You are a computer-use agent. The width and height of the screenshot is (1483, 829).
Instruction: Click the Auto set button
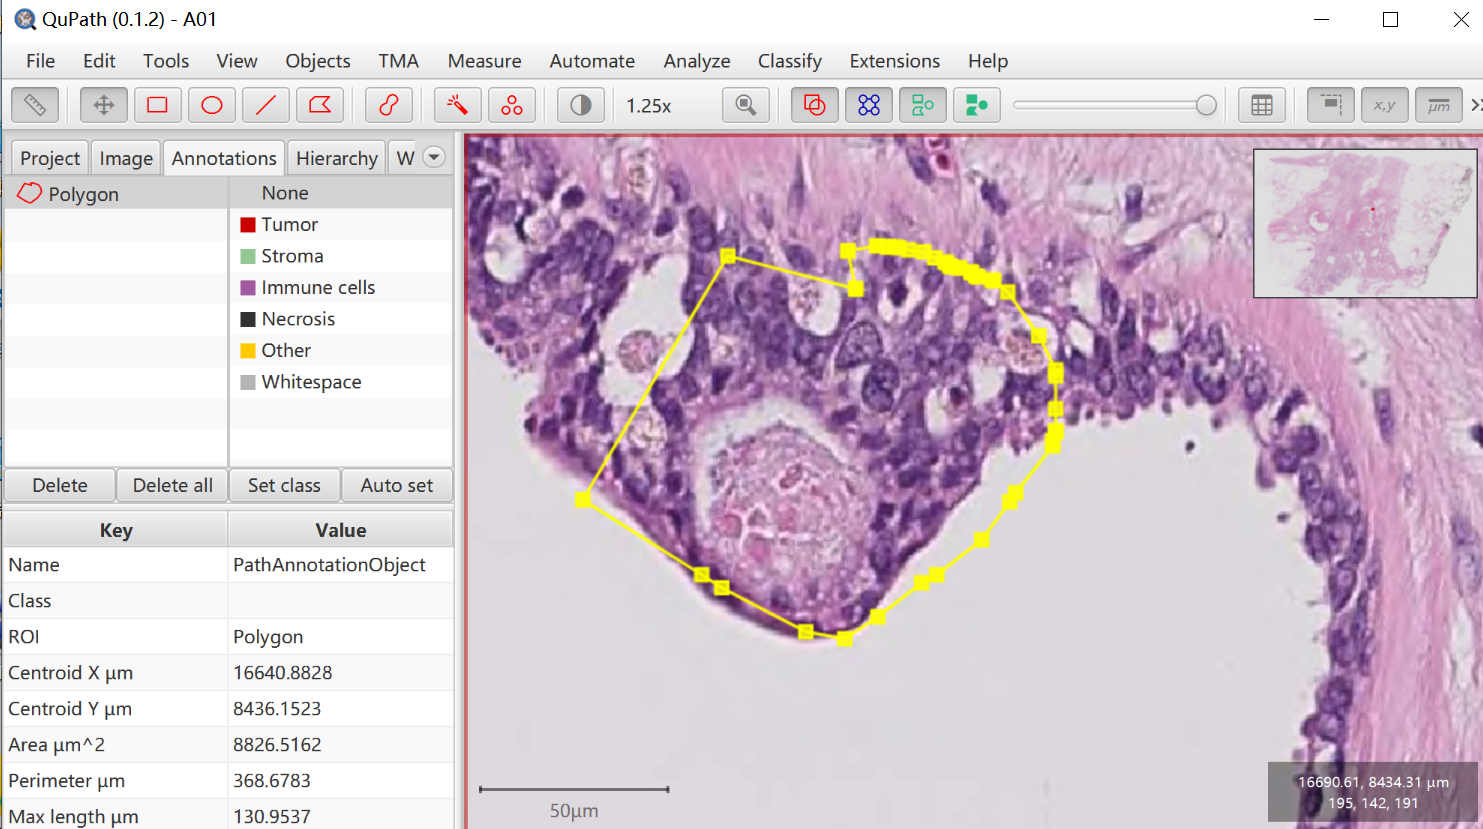(x=397, y=485)
